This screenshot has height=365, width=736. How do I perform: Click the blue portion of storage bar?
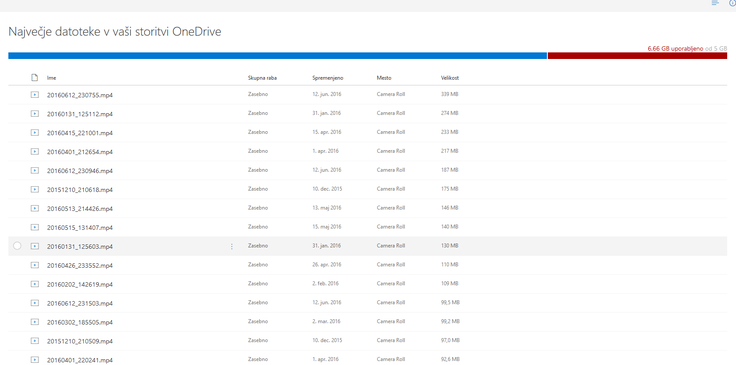(x=277, y=55)
